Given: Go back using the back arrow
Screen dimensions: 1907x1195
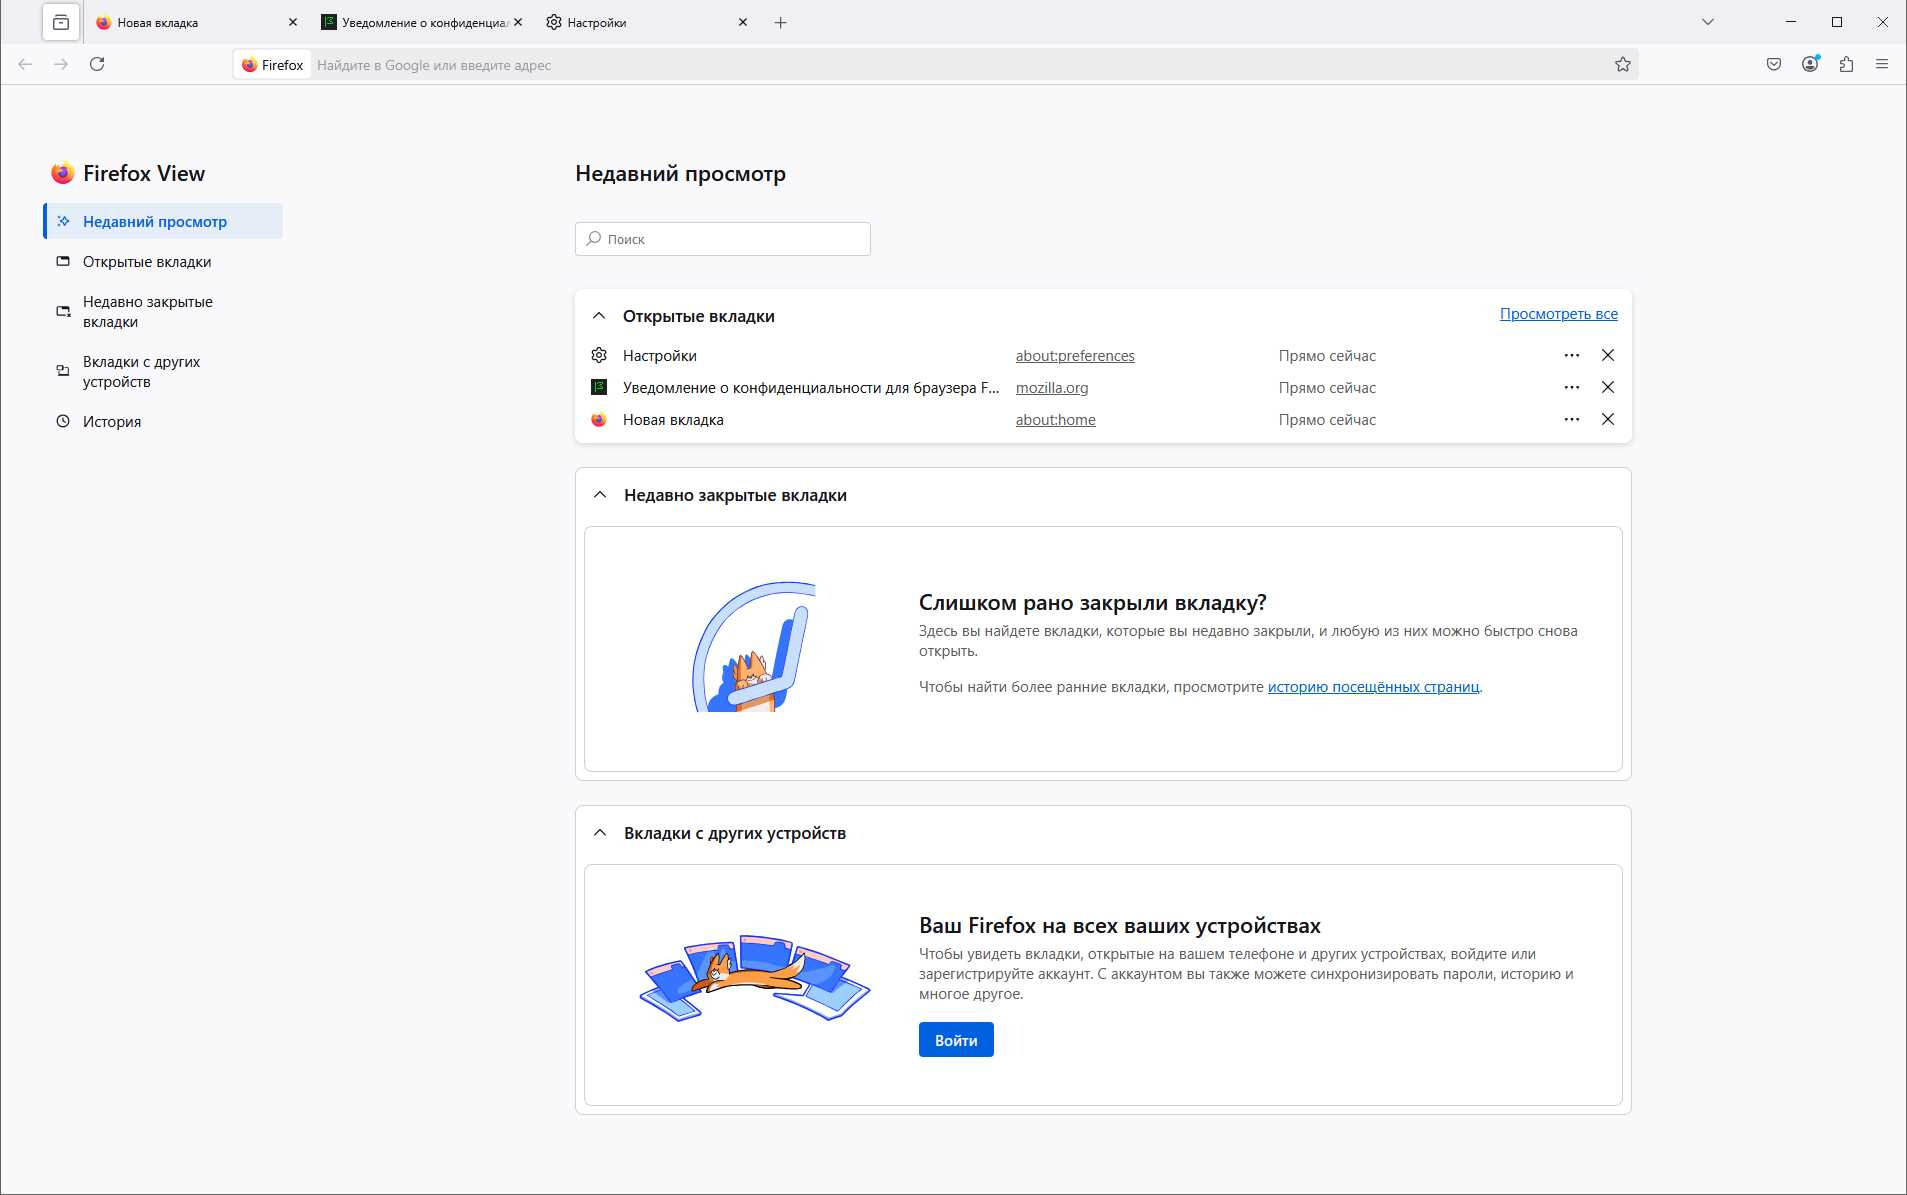Looking at the screenshot, I should pyautogui.click(x=26, y=64).
